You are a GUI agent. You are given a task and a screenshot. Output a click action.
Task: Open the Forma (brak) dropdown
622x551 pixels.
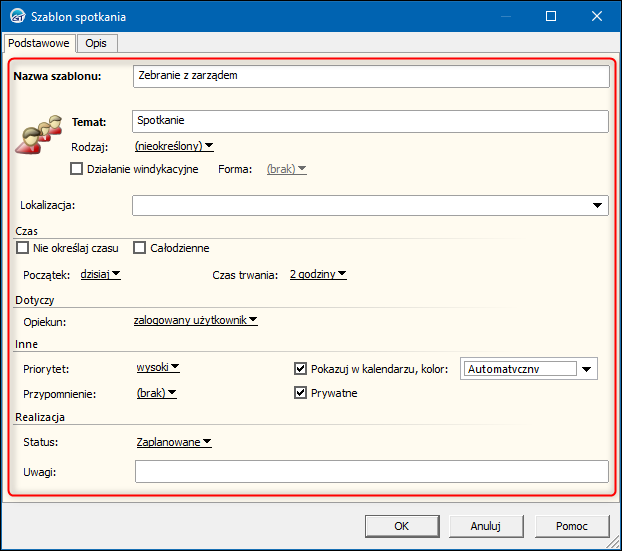point(286,169)
